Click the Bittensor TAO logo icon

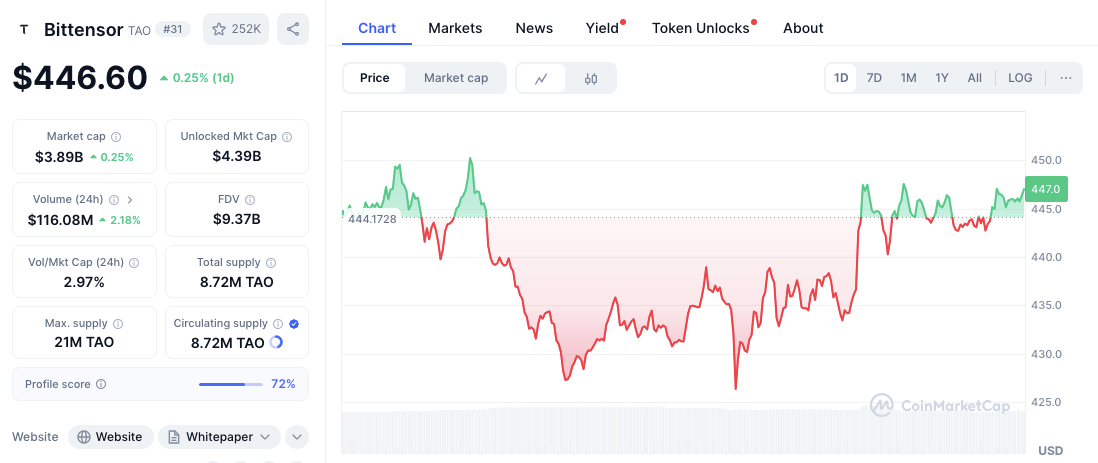point(24,30)
